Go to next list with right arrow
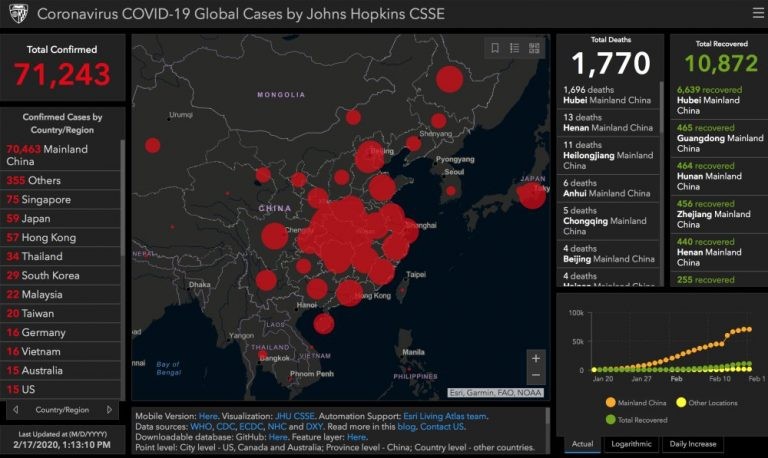The image size is (768, 458). [113, 409]
